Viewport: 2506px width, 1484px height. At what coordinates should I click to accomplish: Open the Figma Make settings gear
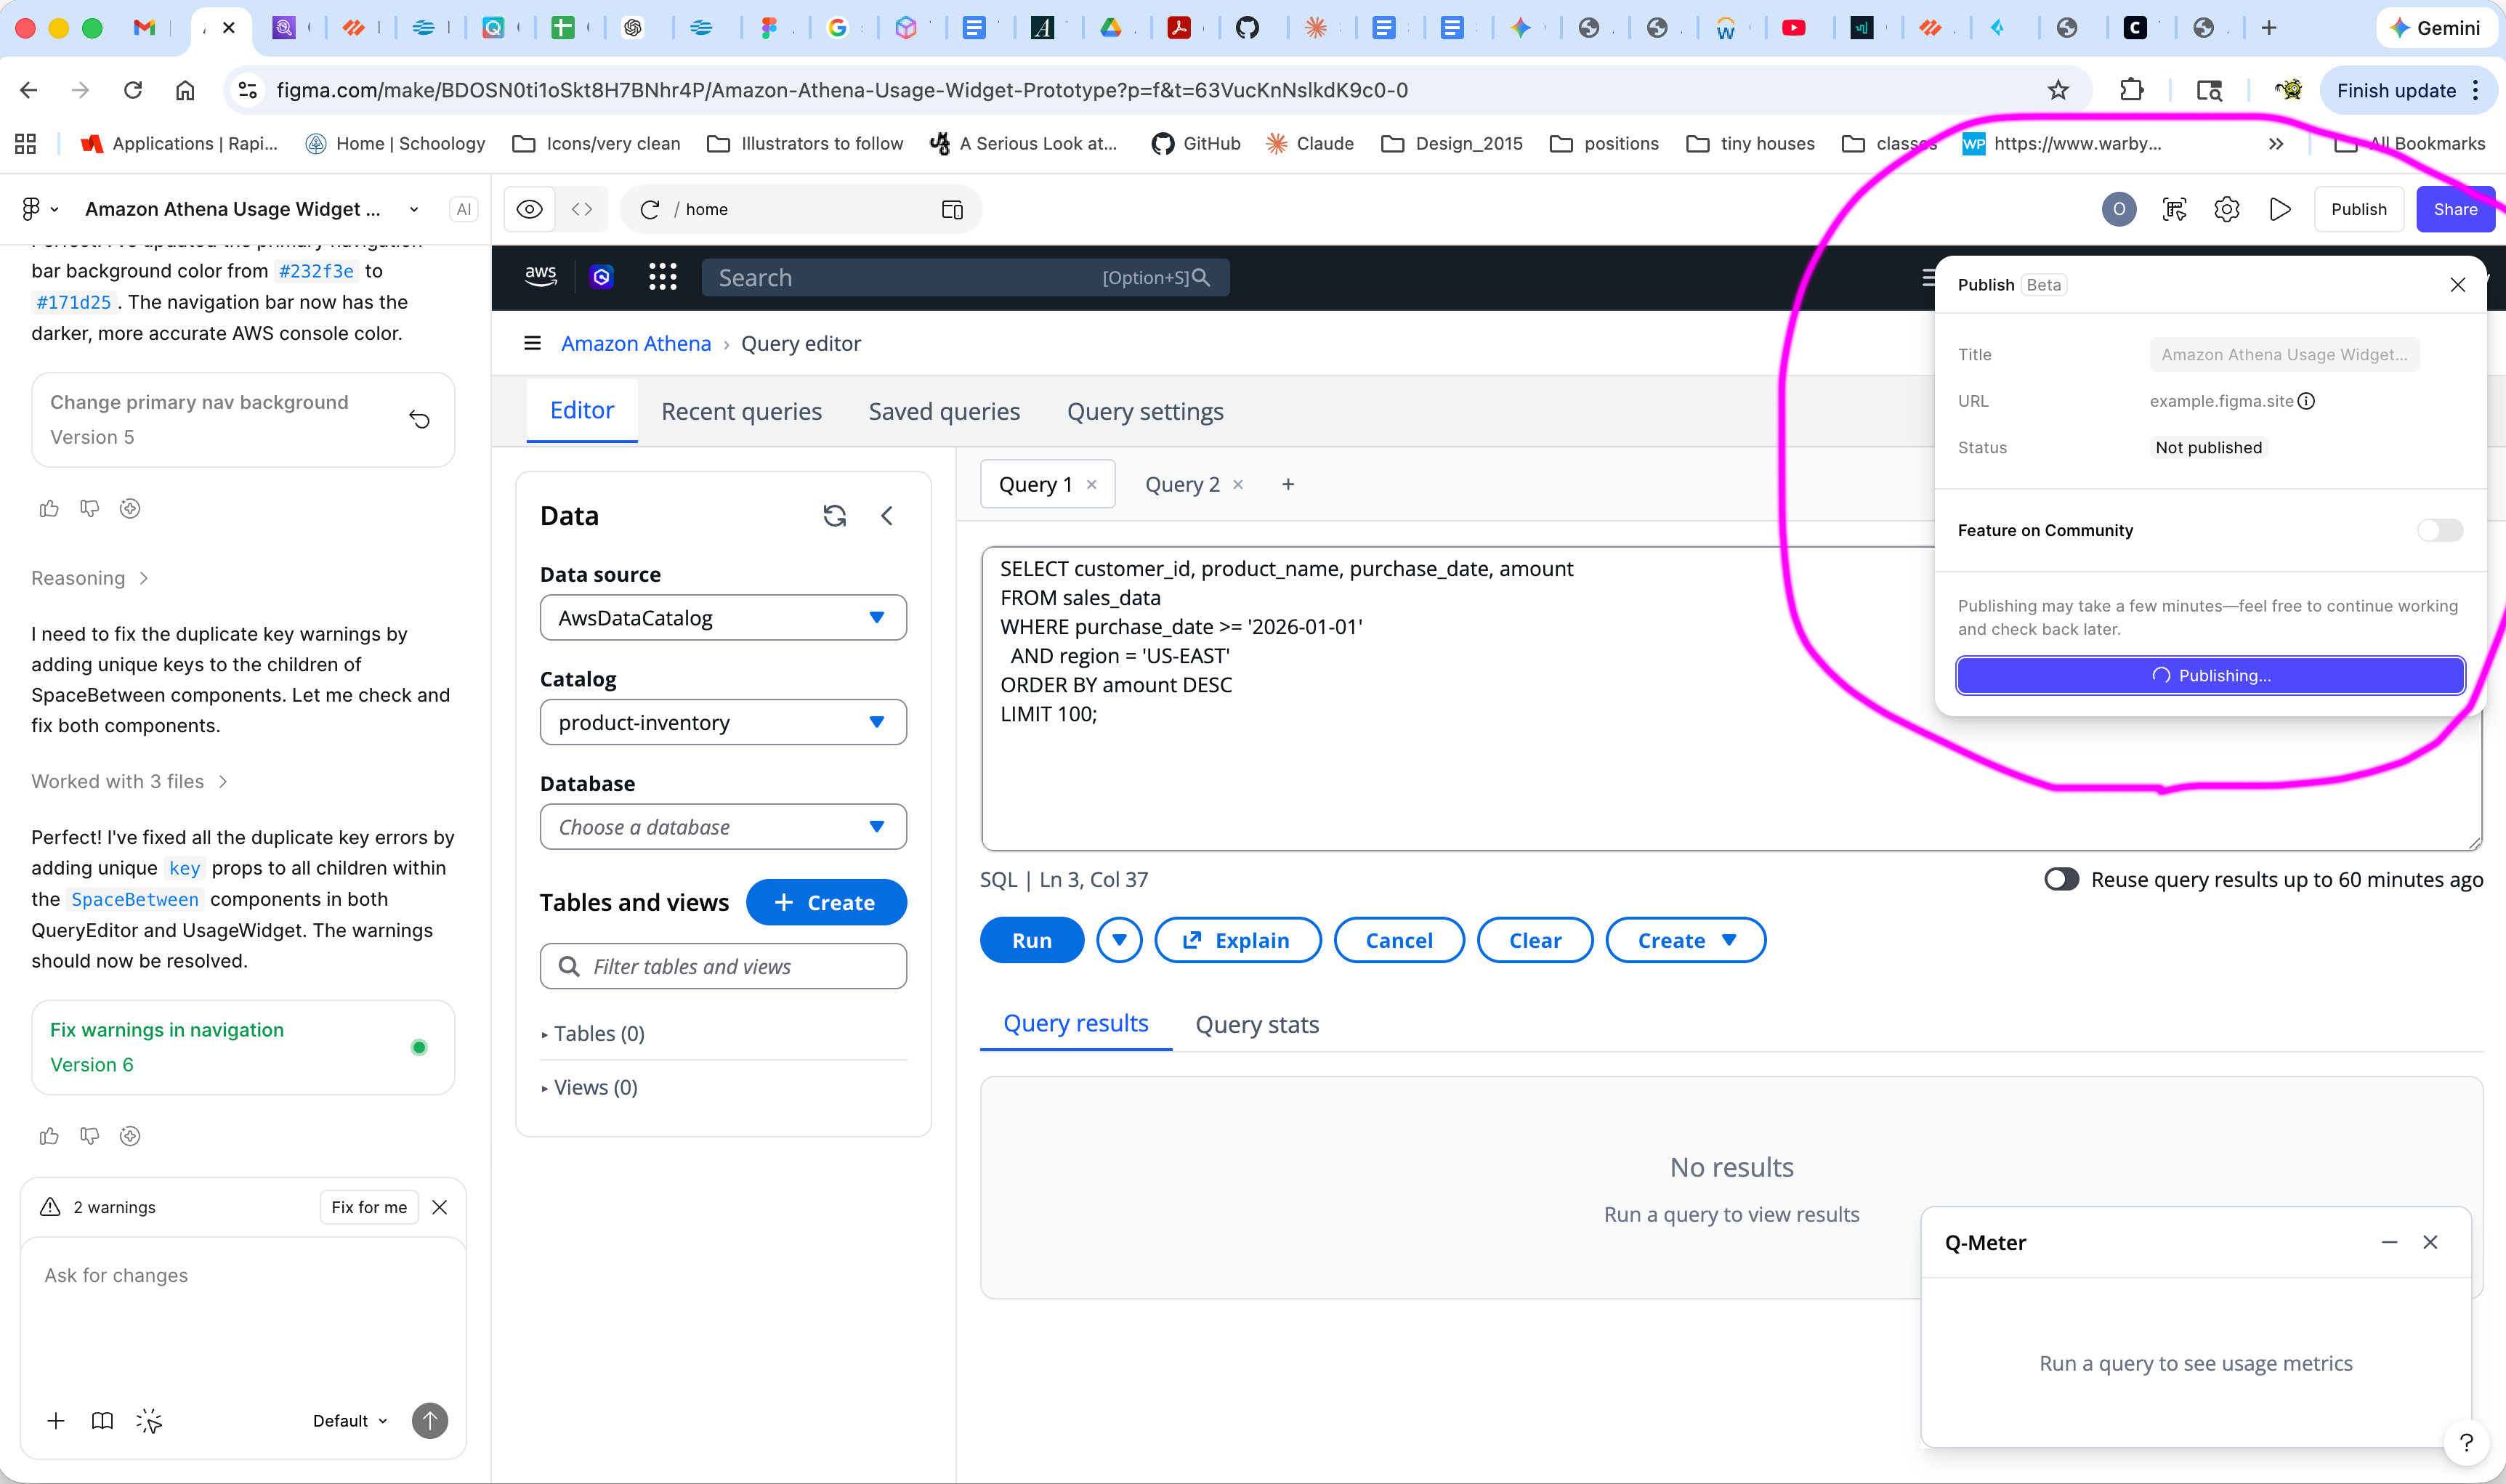click(x=2227, y=209)
